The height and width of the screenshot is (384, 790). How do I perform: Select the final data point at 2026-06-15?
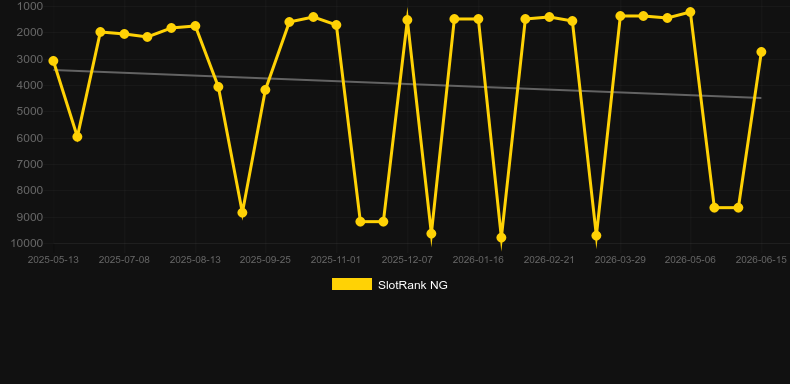(761, 52)
